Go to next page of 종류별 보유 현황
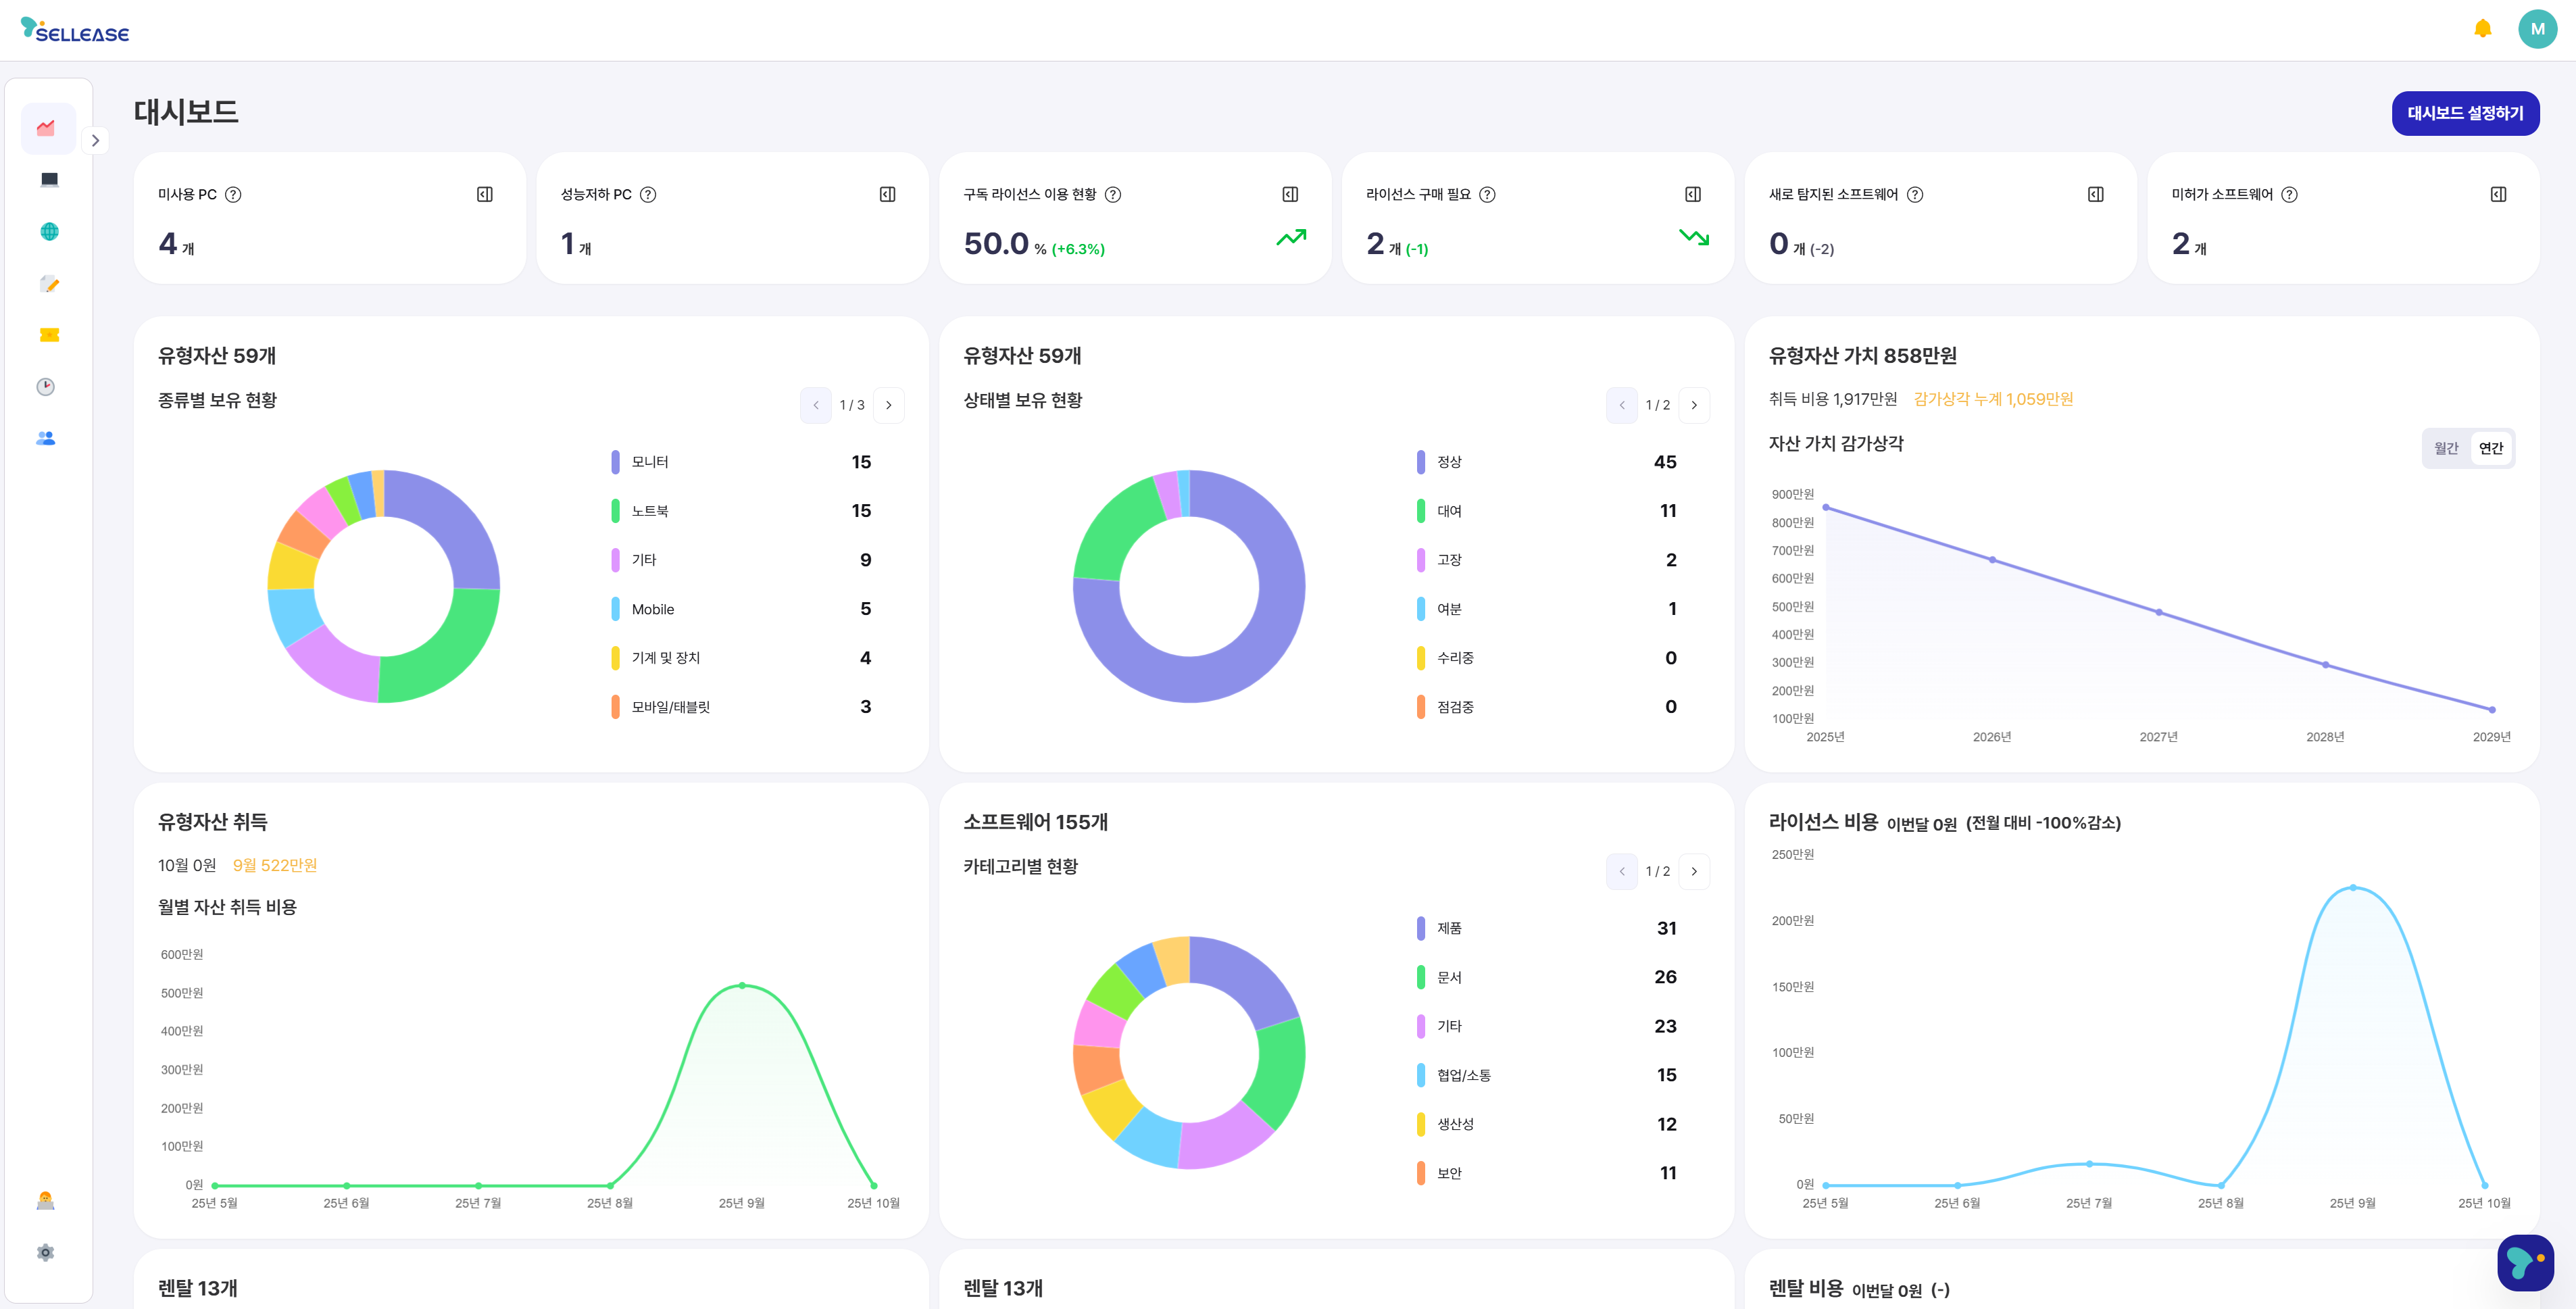Viewport: 2576px width, 1309px height. [888, 405]
